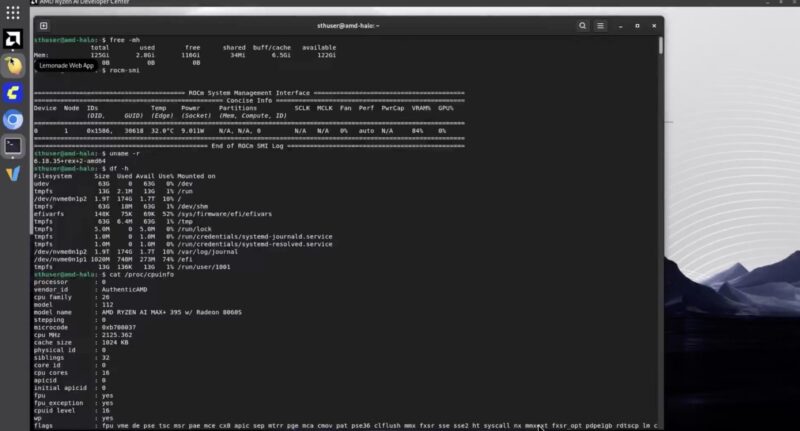
Task: Click the cache size value '1024 KB'
Action: click(x=115, y=343)
